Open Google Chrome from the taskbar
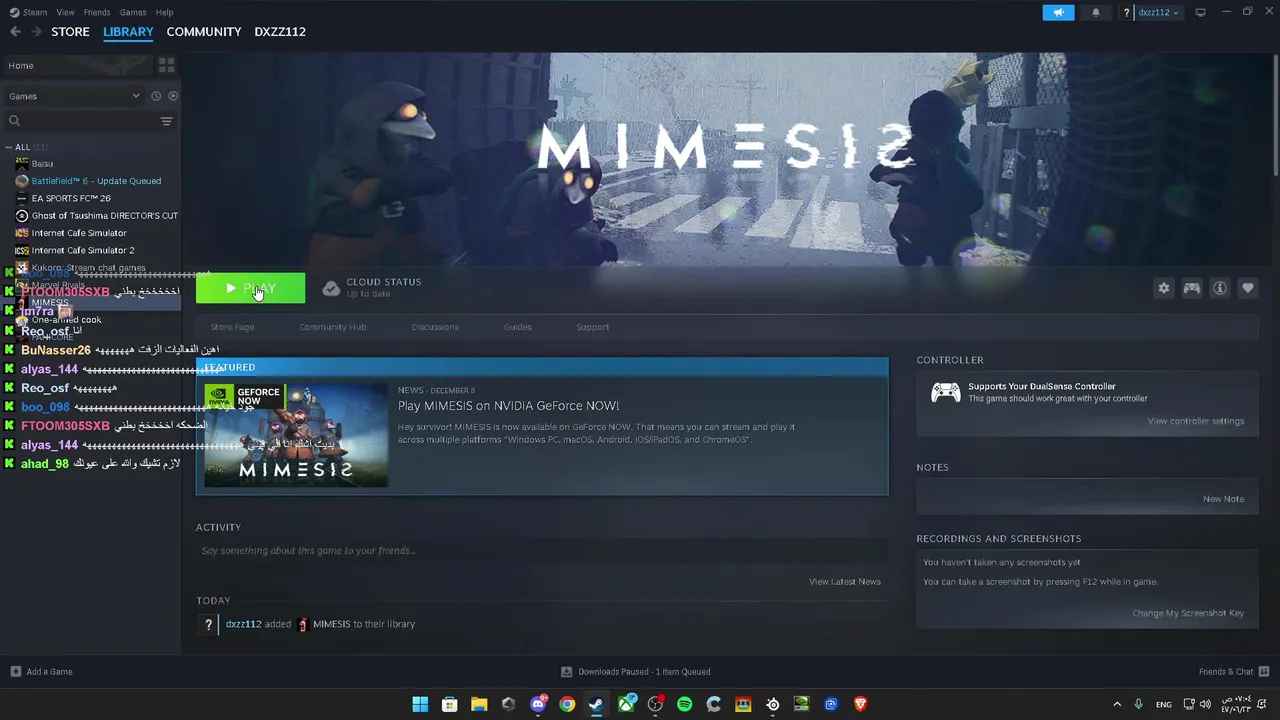Screen dimensions: 1280x720 coord(567,704)
